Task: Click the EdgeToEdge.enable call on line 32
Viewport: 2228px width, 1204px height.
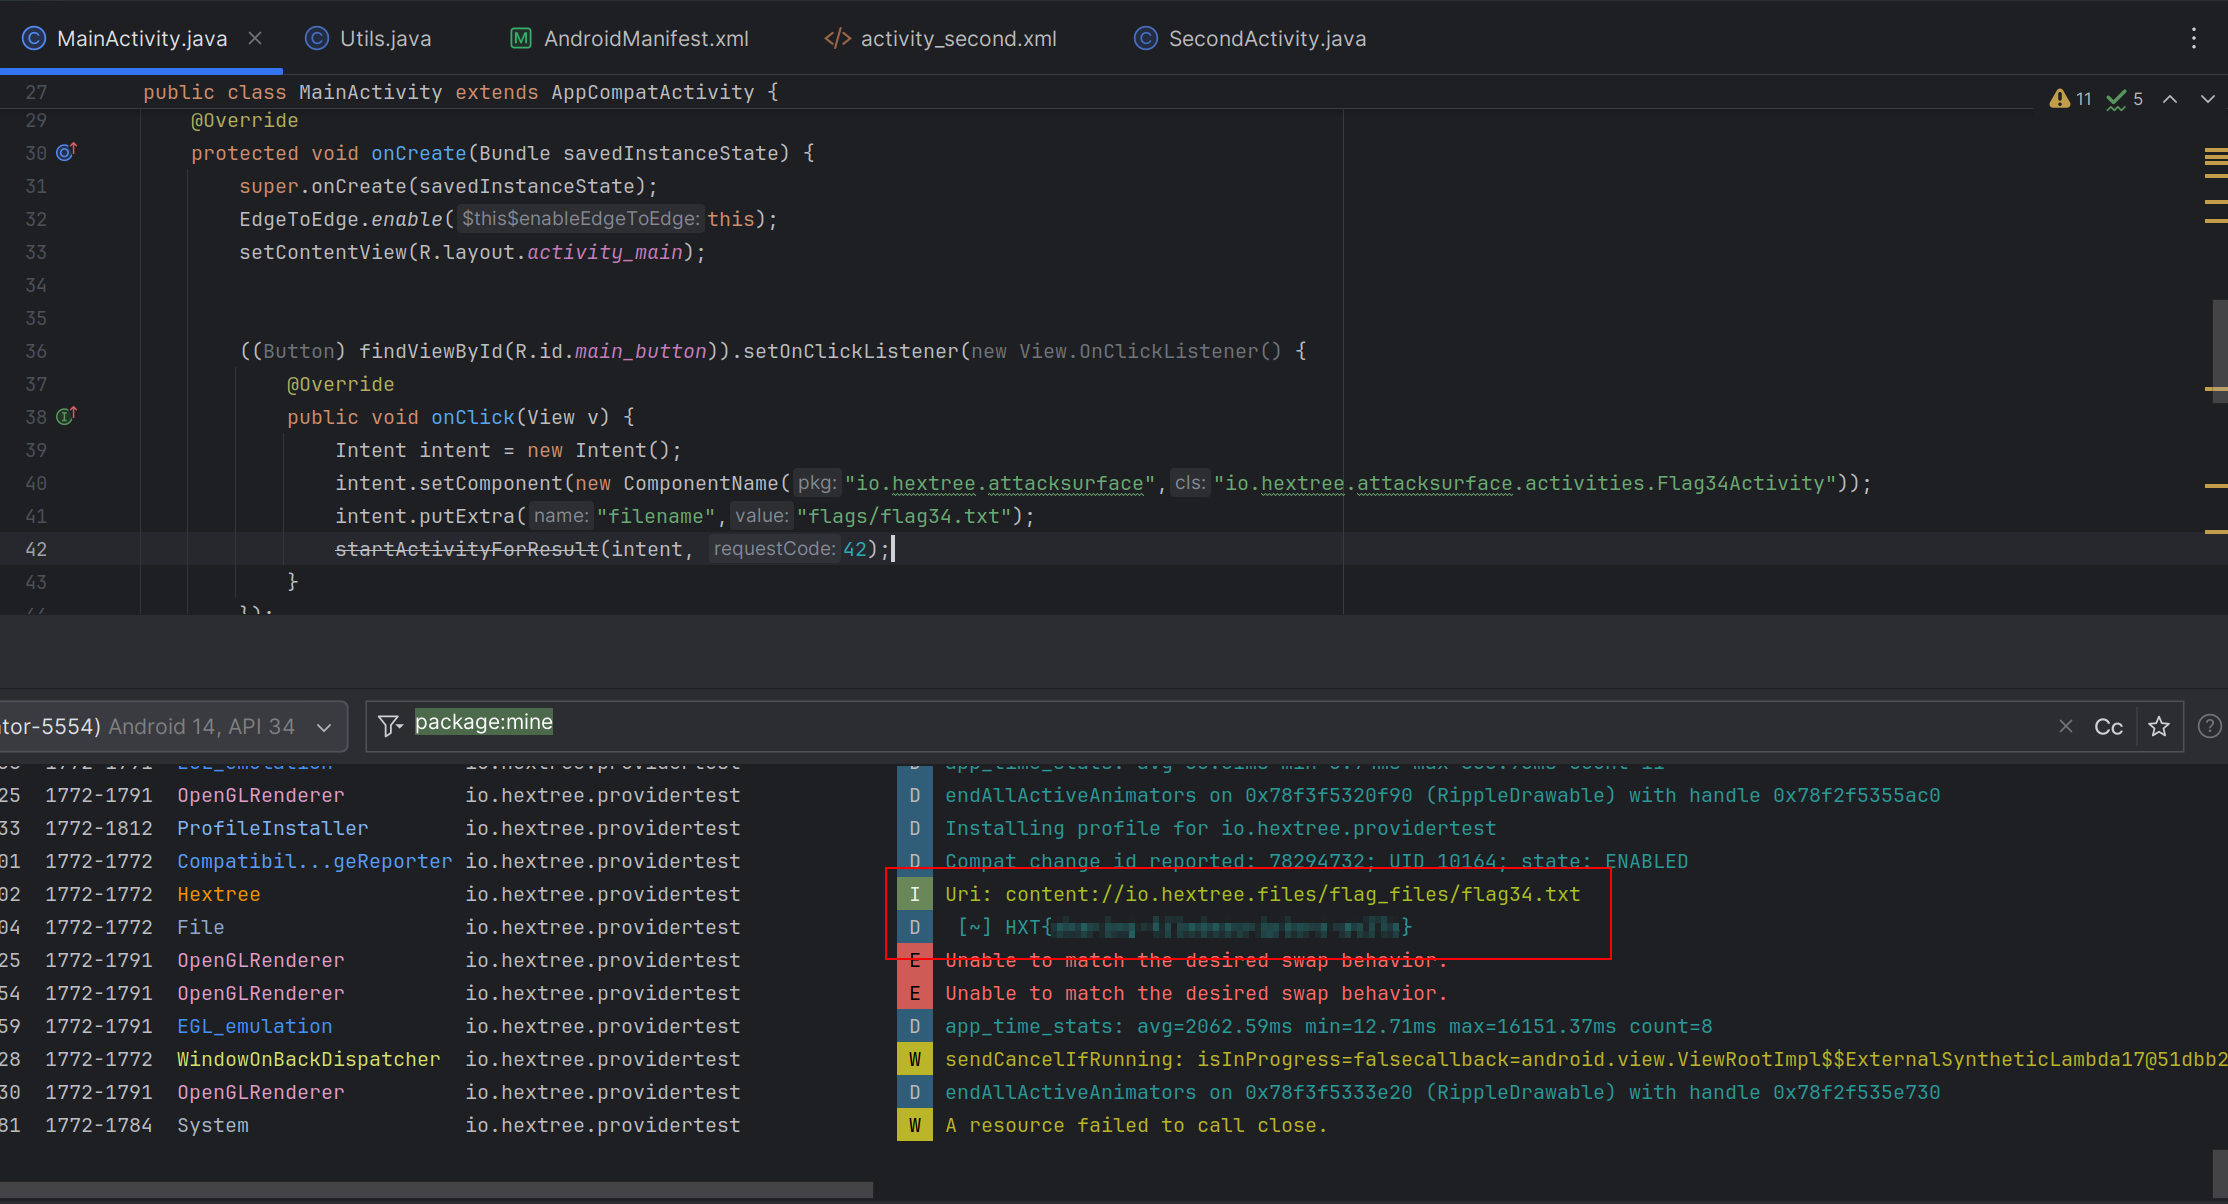Action: point(508,219)
